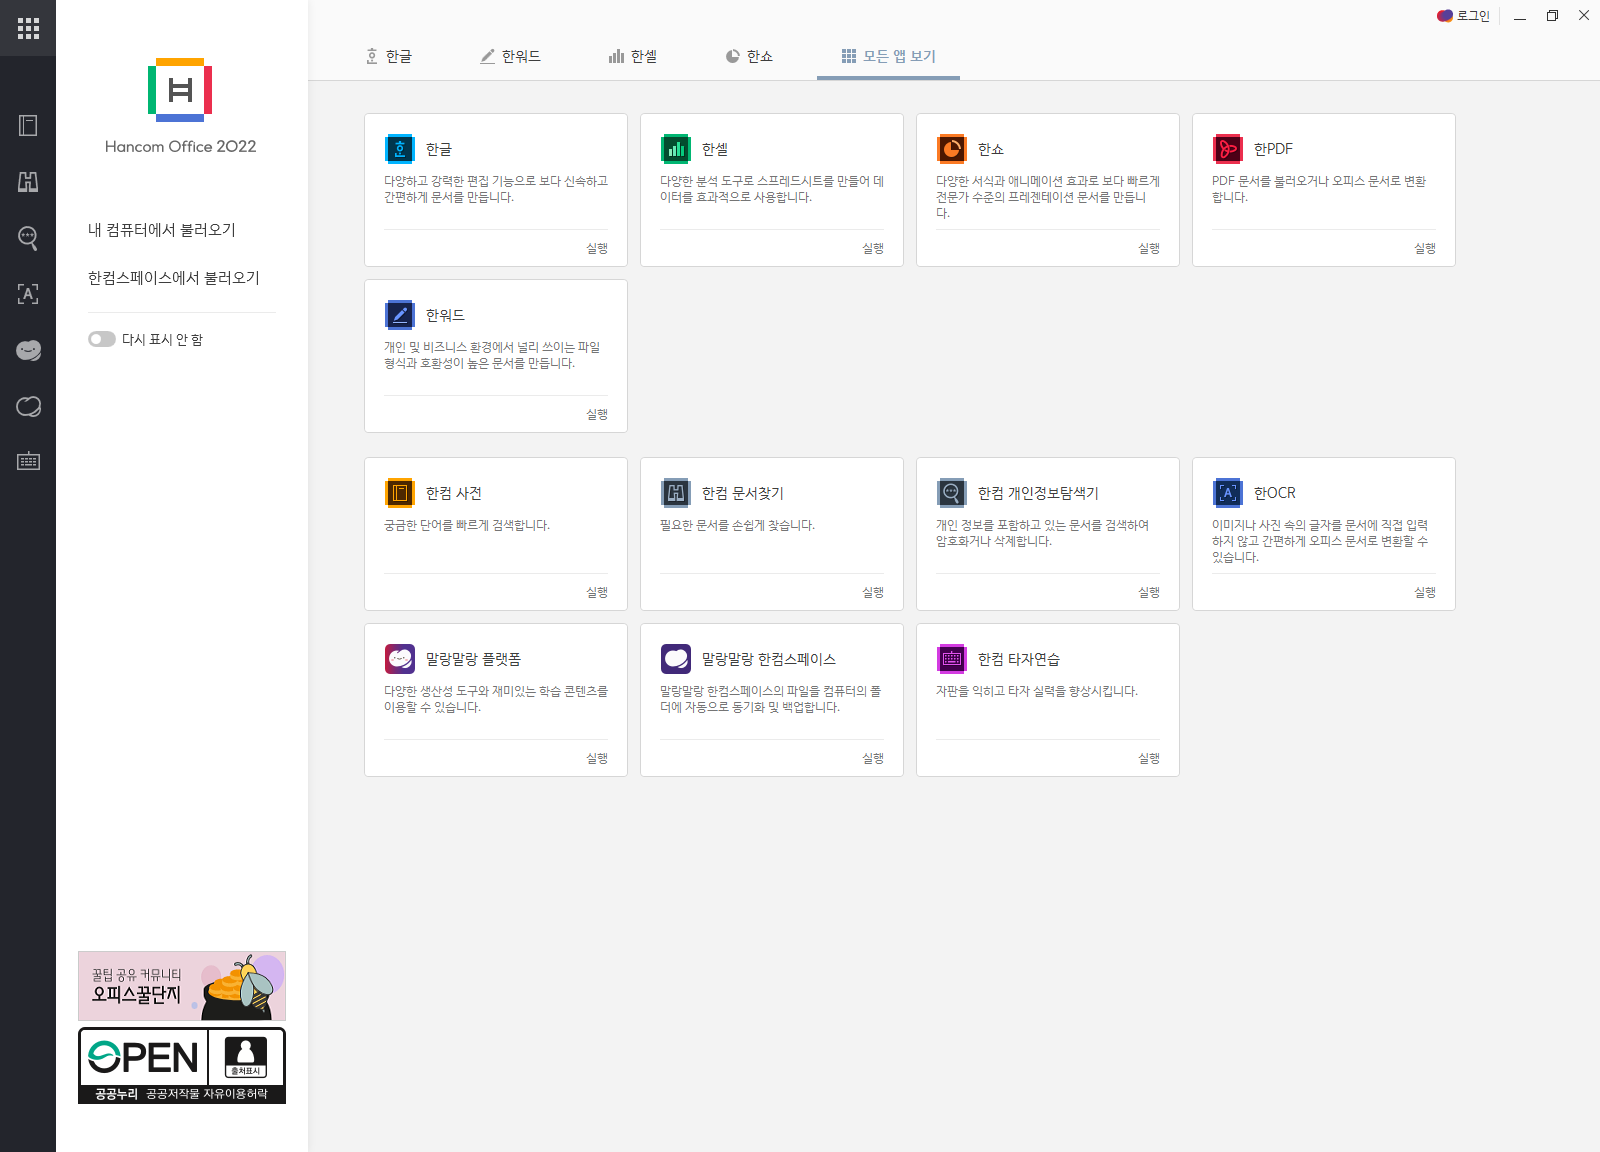Viewport: 1600px width, 1152px height.
Task: Open Malang Malang platform sidebar icon
Action: 28,350
